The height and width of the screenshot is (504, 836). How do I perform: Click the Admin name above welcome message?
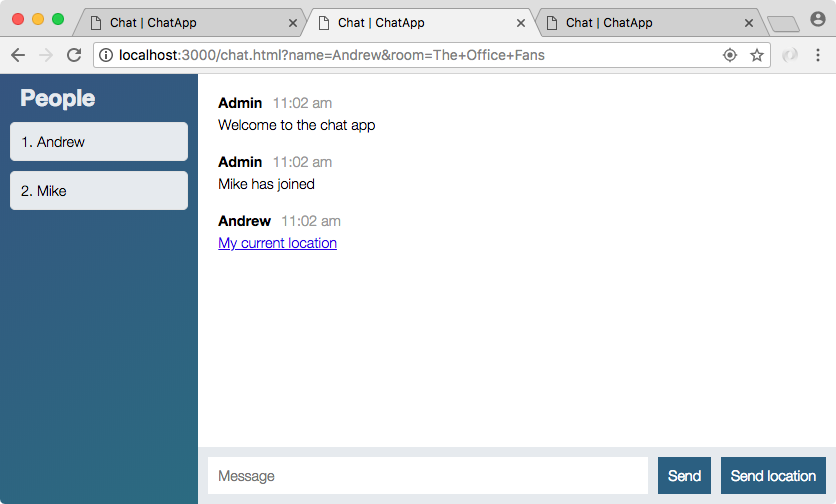(x=240, y=103)
